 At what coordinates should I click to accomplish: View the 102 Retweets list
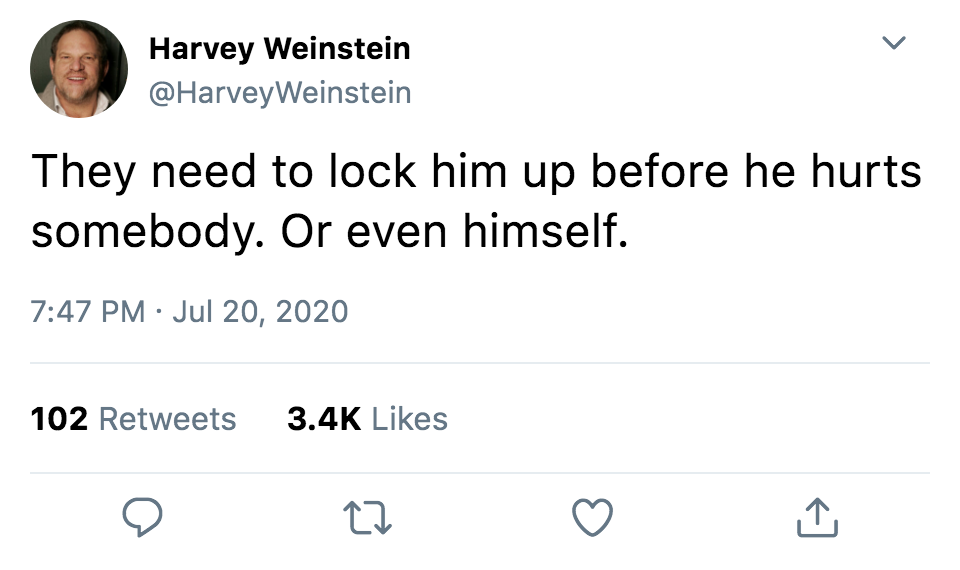134,418
